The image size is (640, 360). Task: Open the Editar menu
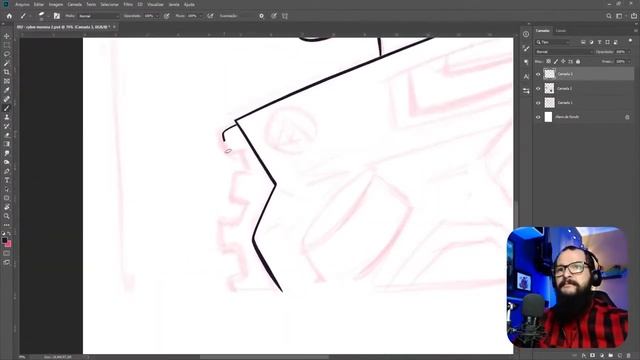pos(39,4)
